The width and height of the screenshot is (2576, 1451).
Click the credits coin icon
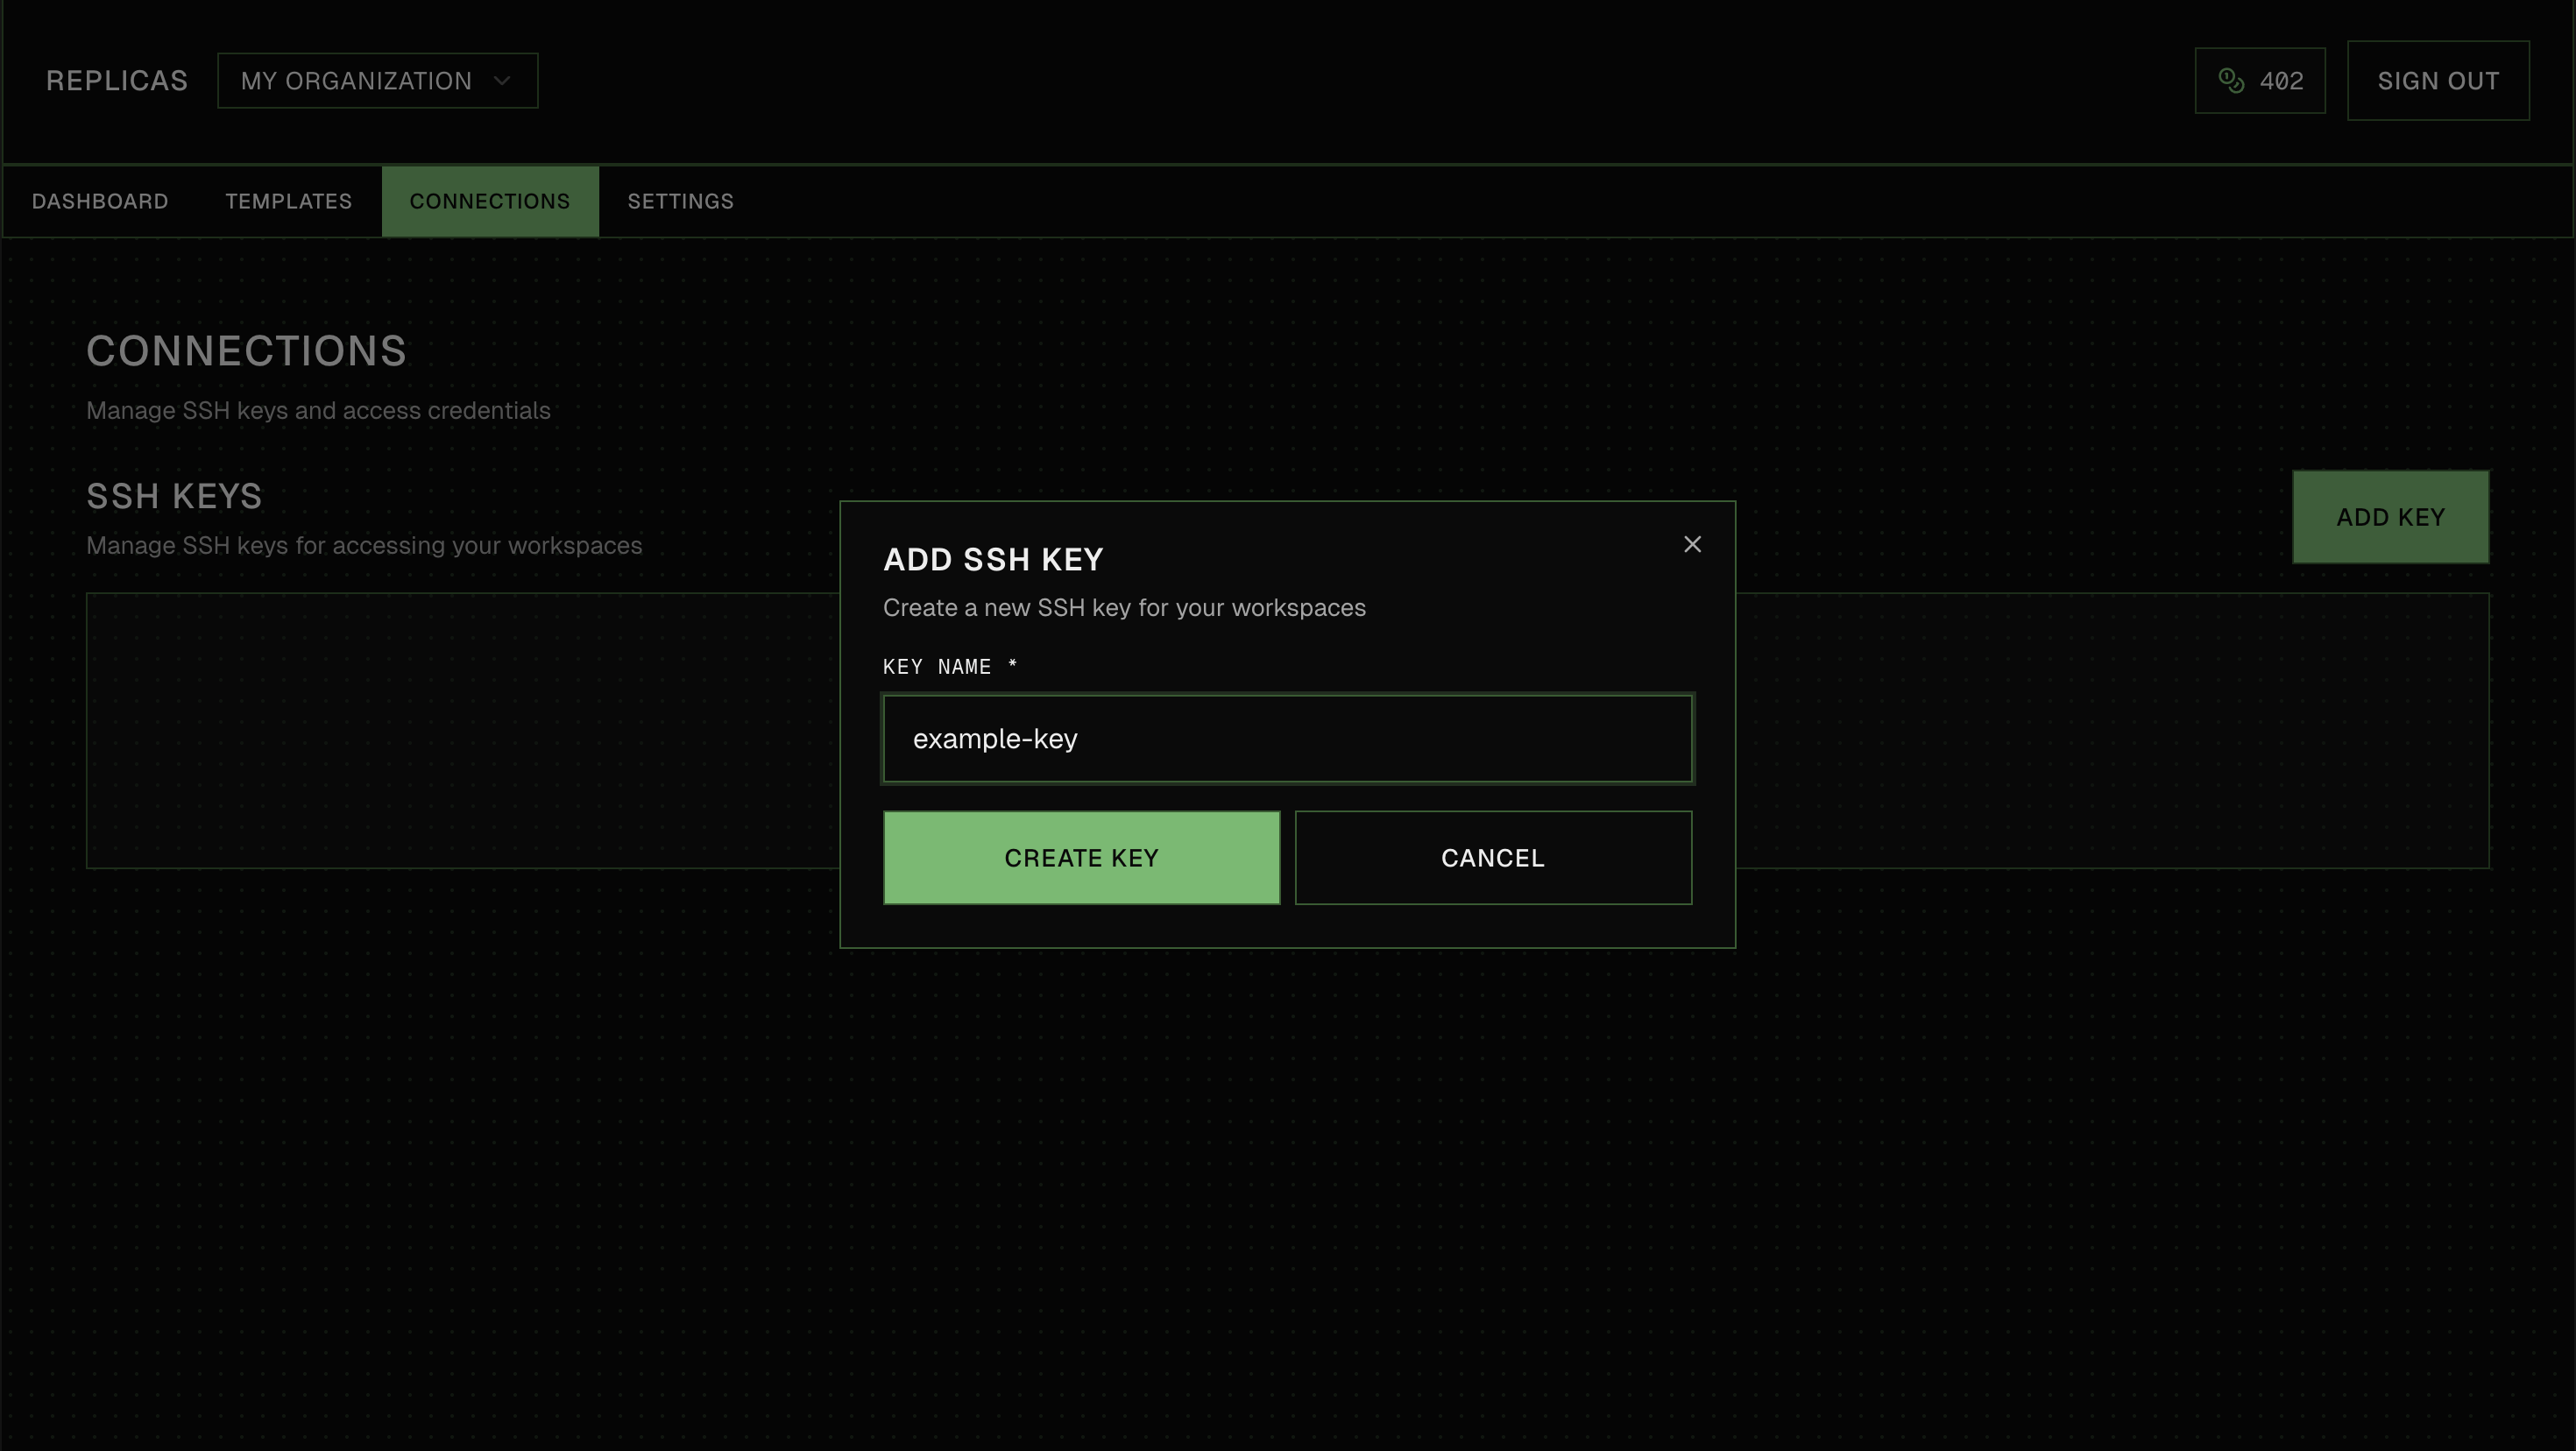point(2231,80)
